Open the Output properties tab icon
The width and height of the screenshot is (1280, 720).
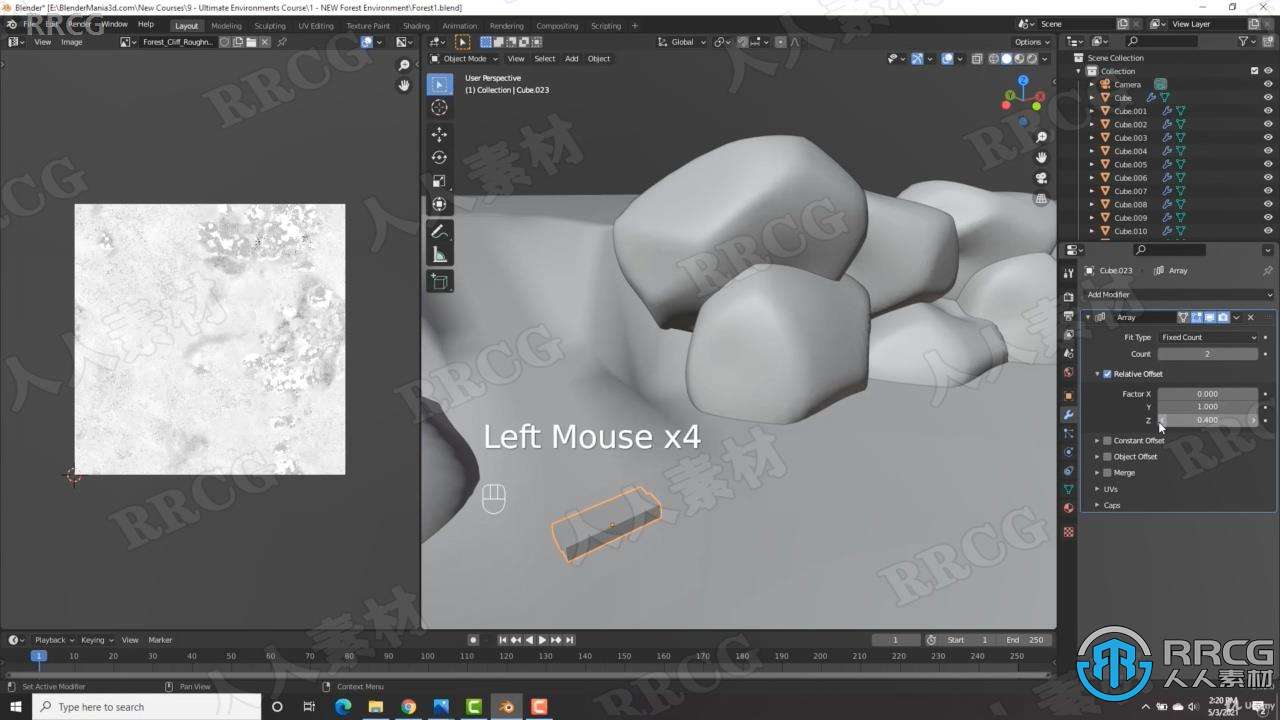[x=1068, y=316]
